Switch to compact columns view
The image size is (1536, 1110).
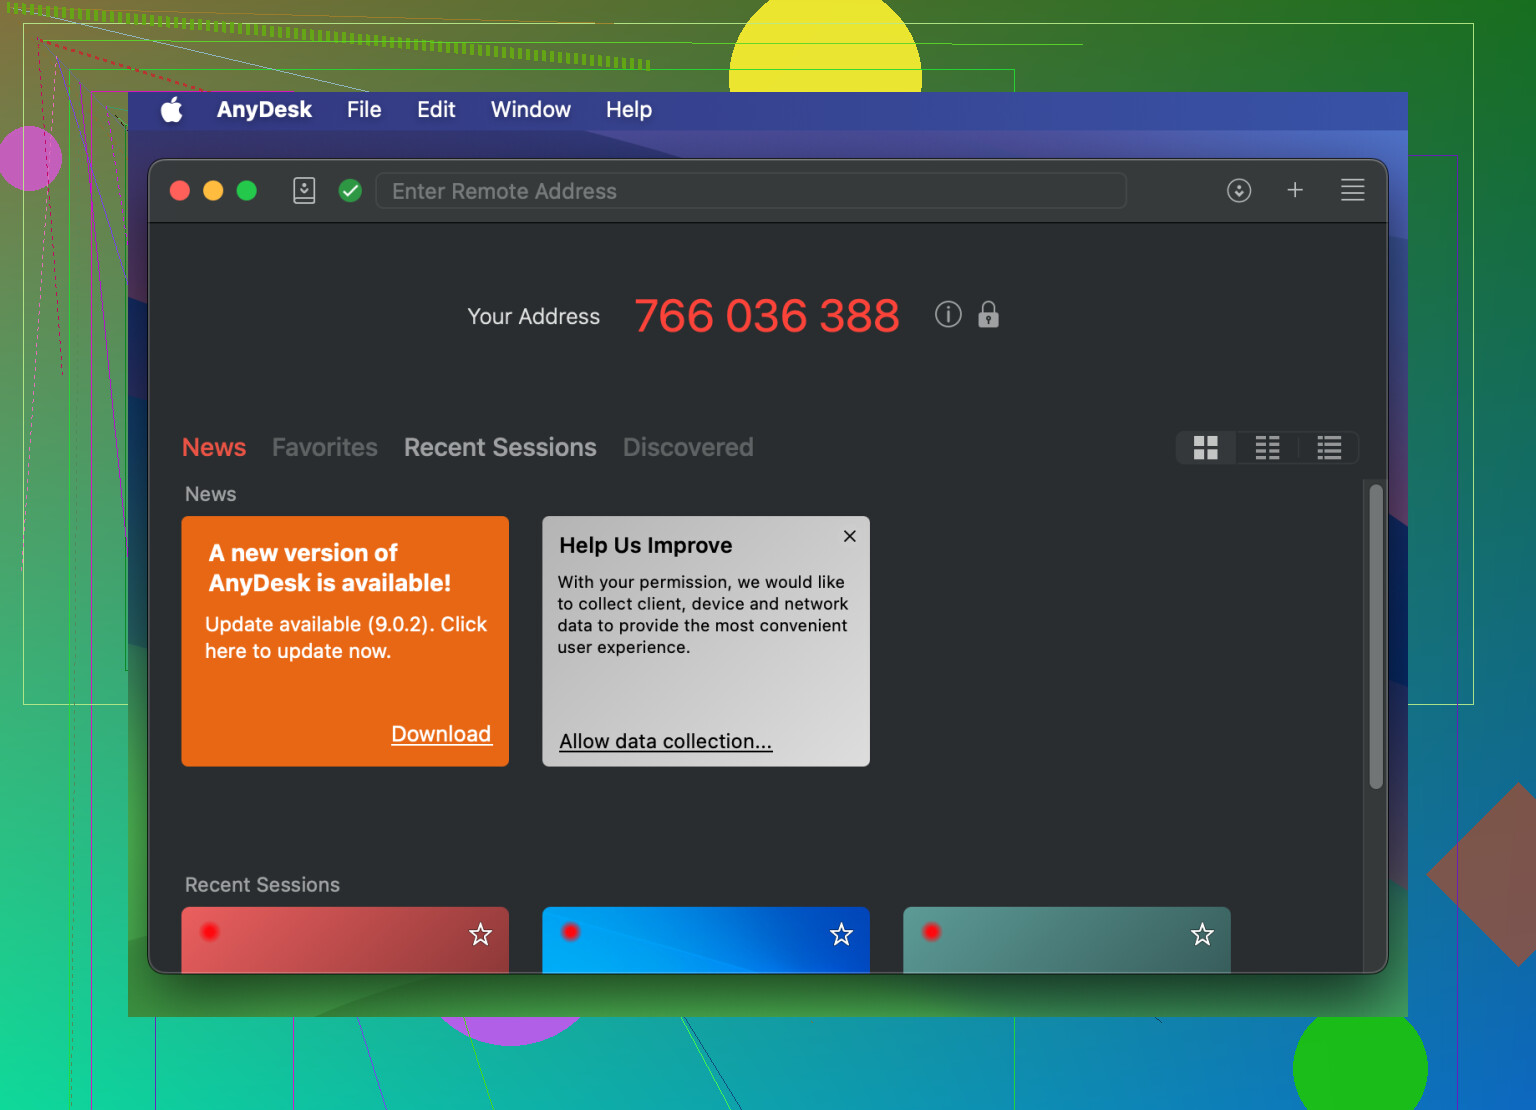pyautogui.click(x=1267, y=448)
